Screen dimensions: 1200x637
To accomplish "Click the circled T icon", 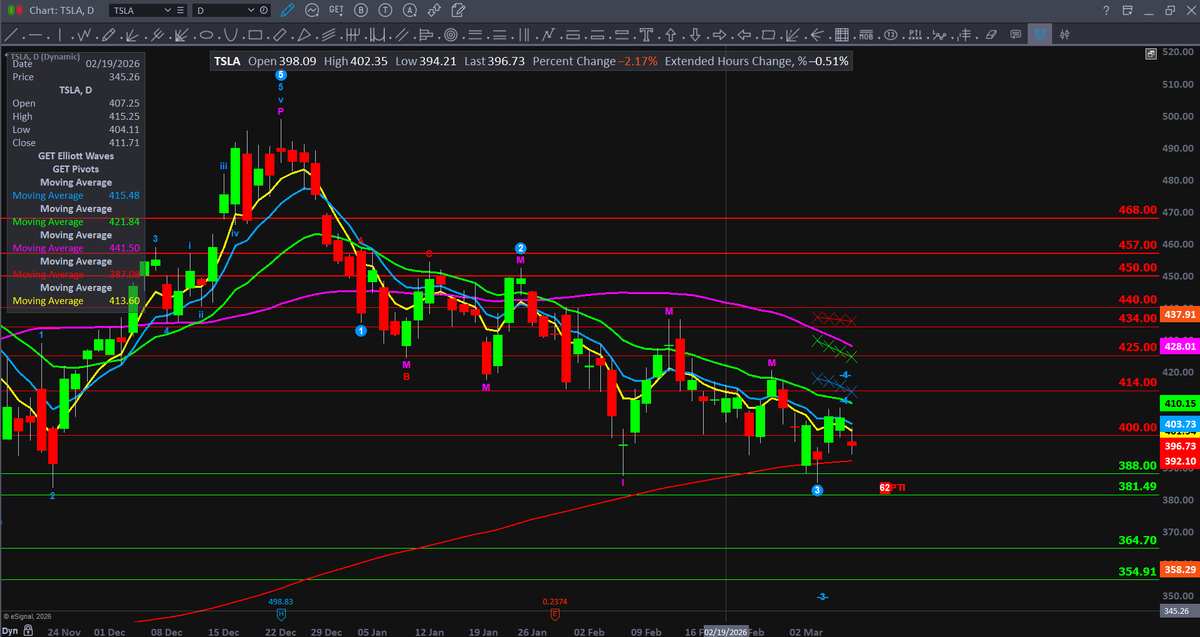I will [x=385, y=10].
